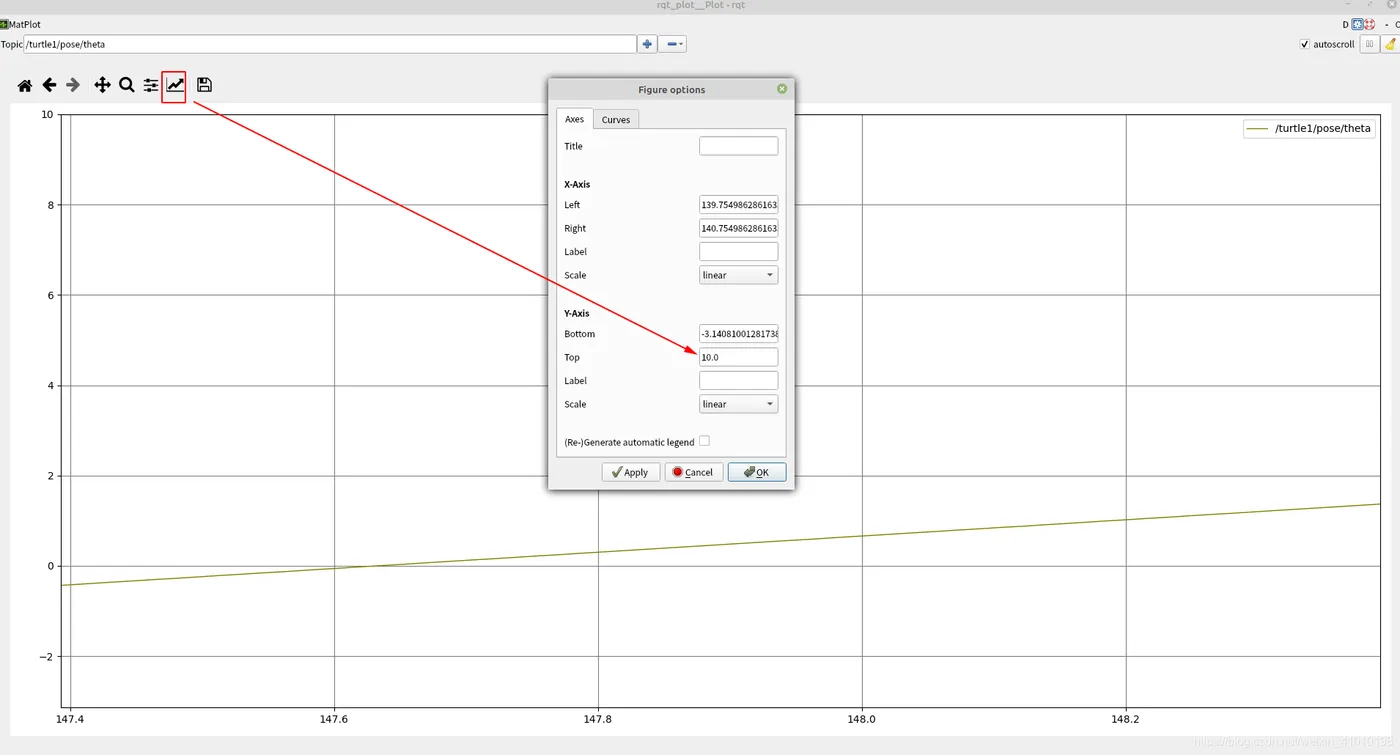Click the Cancel button
The image size is (1400, 755).
(x=694, y=472)
